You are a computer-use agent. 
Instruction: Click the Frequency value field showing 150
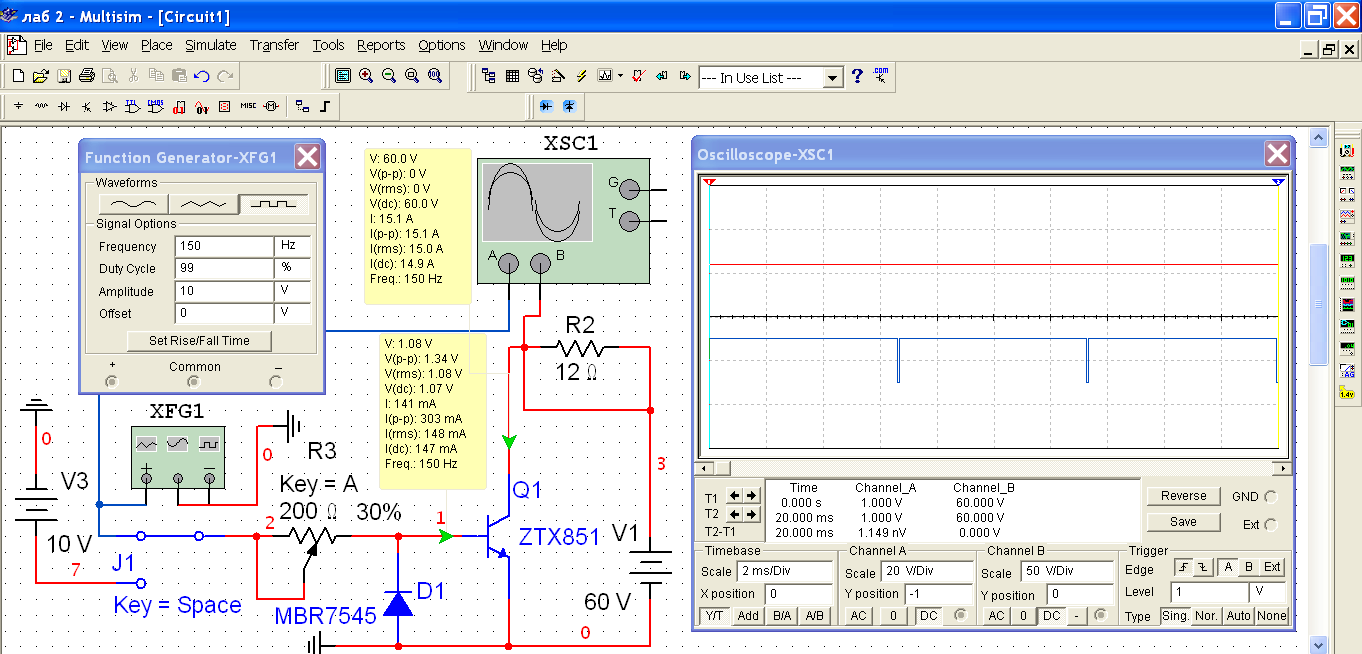(x=224, y=246)
